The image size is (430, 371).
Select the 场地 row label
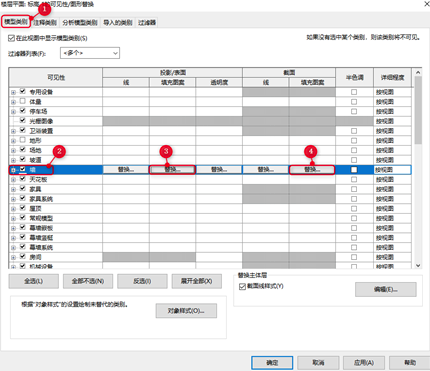coord(35,150)
